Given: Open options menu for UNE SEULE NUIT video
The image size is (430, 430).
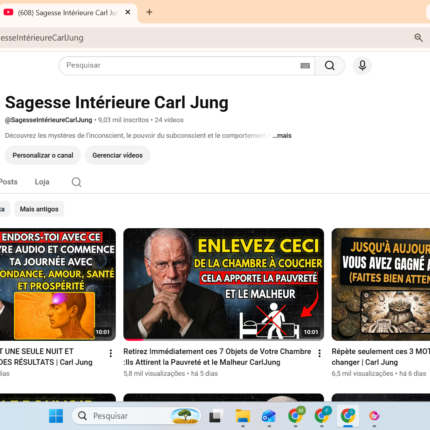Looking at the screenshot, I should coord(111,353).
